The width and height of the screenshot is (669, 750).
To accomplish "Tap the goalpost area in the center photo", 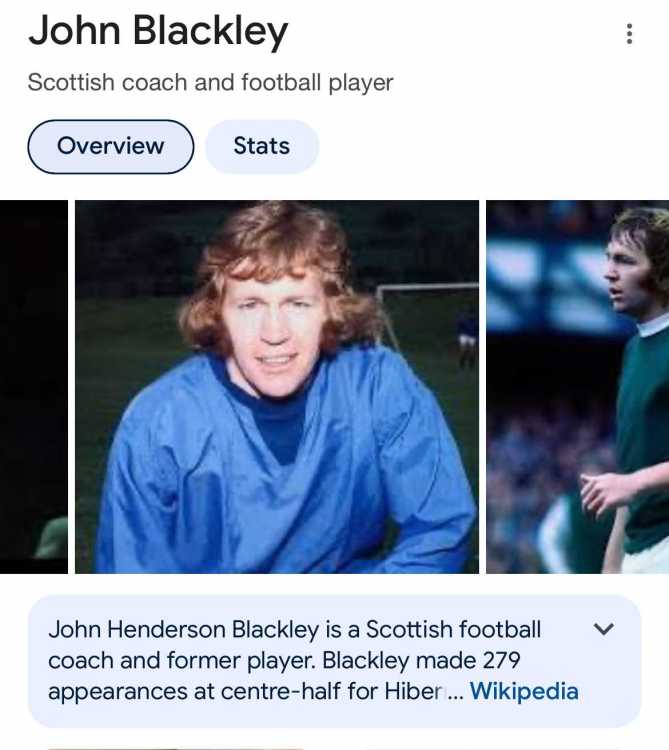I will 426,306.
